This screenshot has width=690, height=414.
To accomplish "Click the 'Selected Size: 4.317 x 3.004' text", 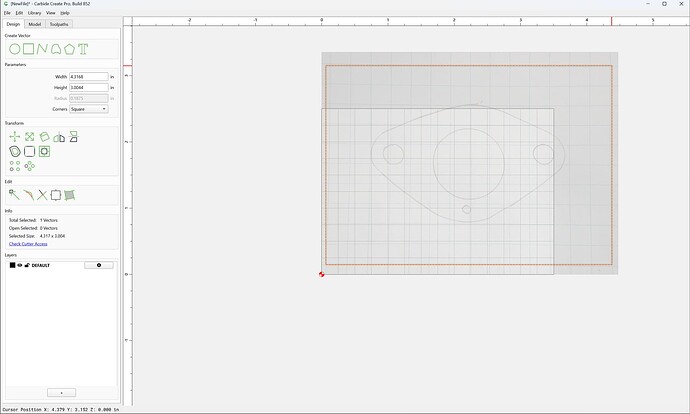I will coord(37,236).
